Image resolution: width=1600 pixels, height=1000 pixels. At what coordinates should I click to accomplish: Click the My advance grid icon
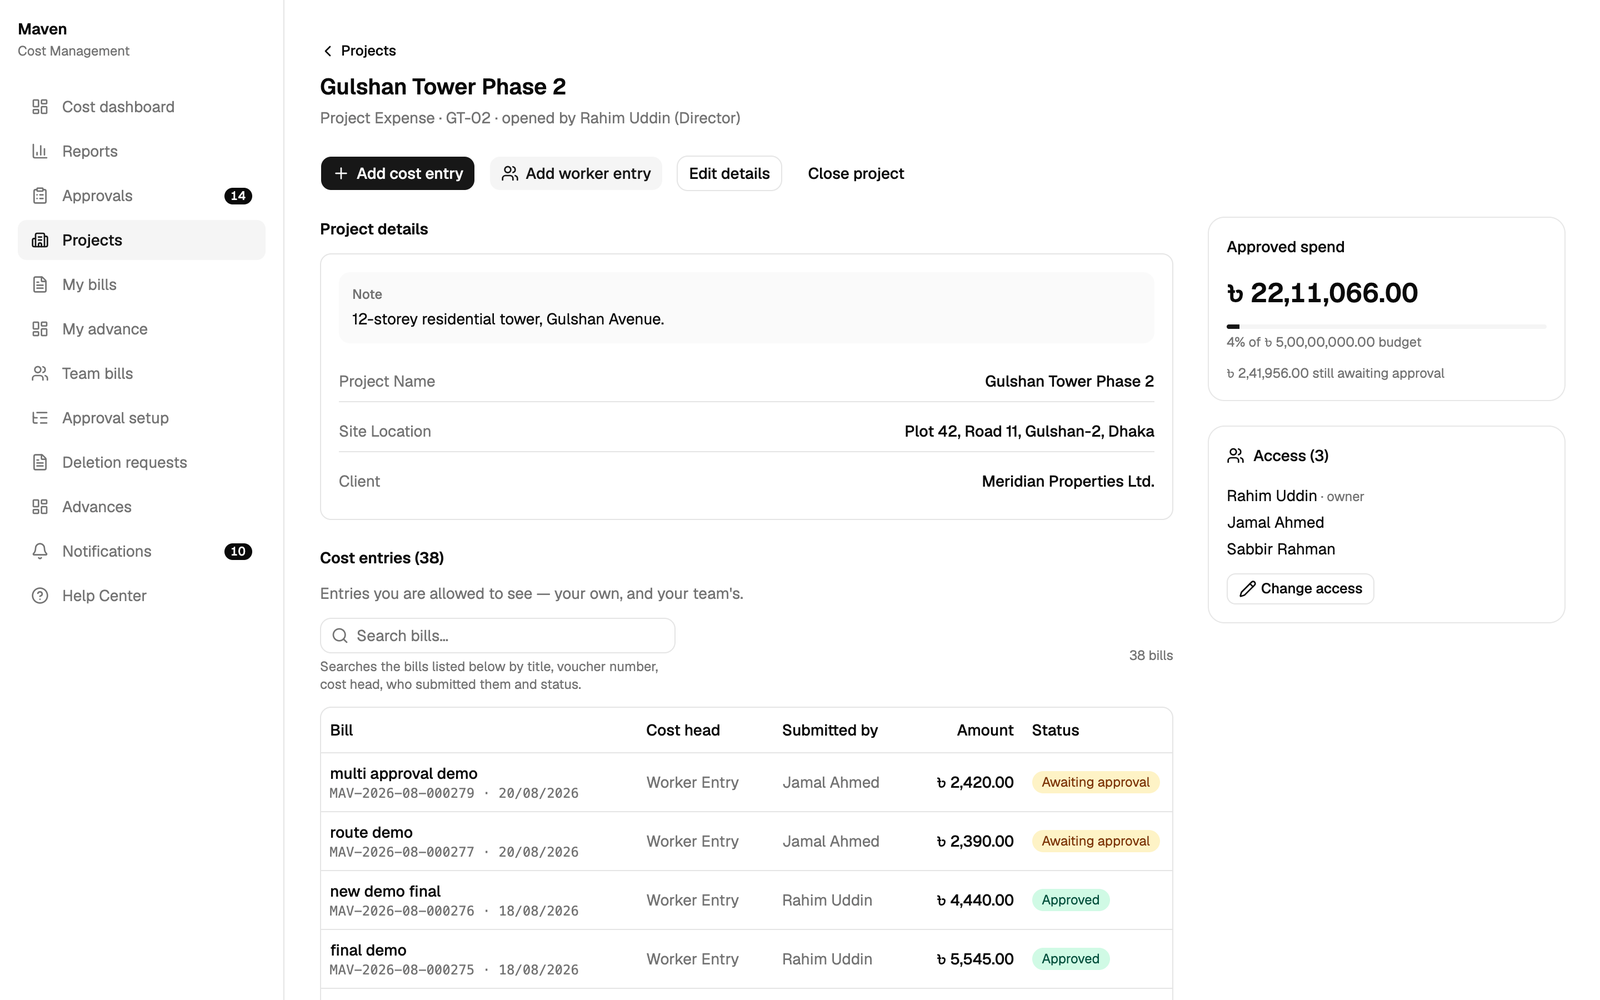click(x=40, y=329)
